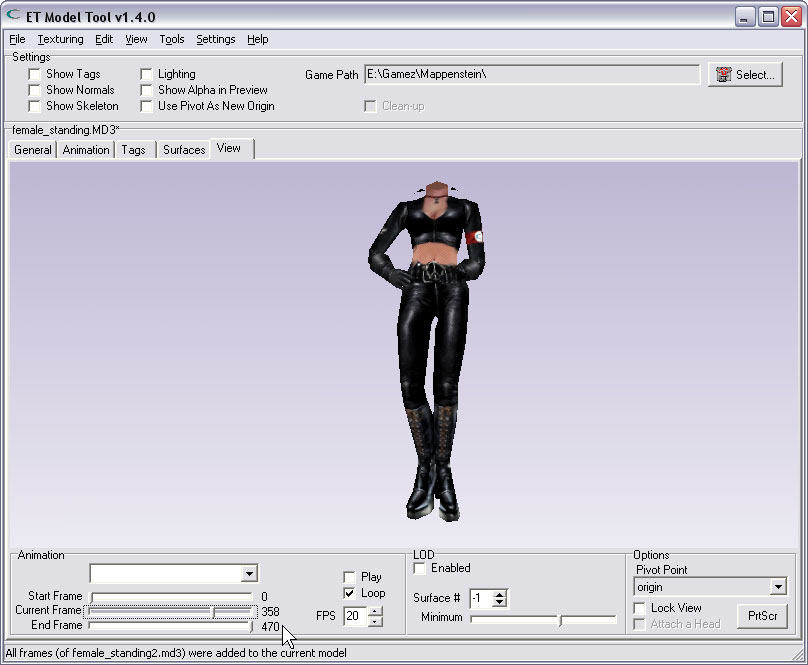Image resolution: width=808 pixels, height=665 pixels.
Task: Open the Tools menu
Action: tap(172, 39)
